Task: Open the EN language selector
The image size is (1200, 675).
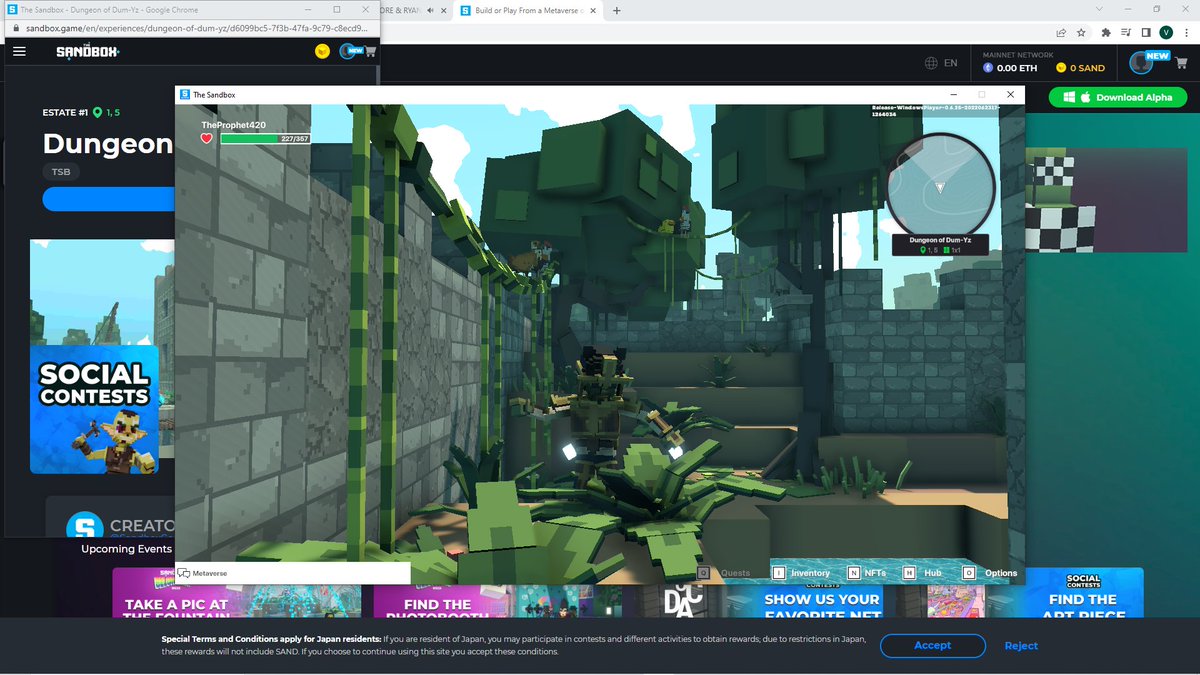Action: pos(950,62)
